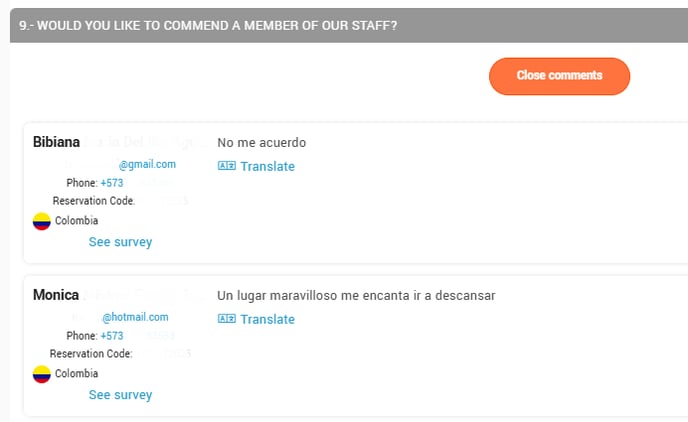Select the name Monica in second card
This screenshot has height=422, width=688.
56,295
